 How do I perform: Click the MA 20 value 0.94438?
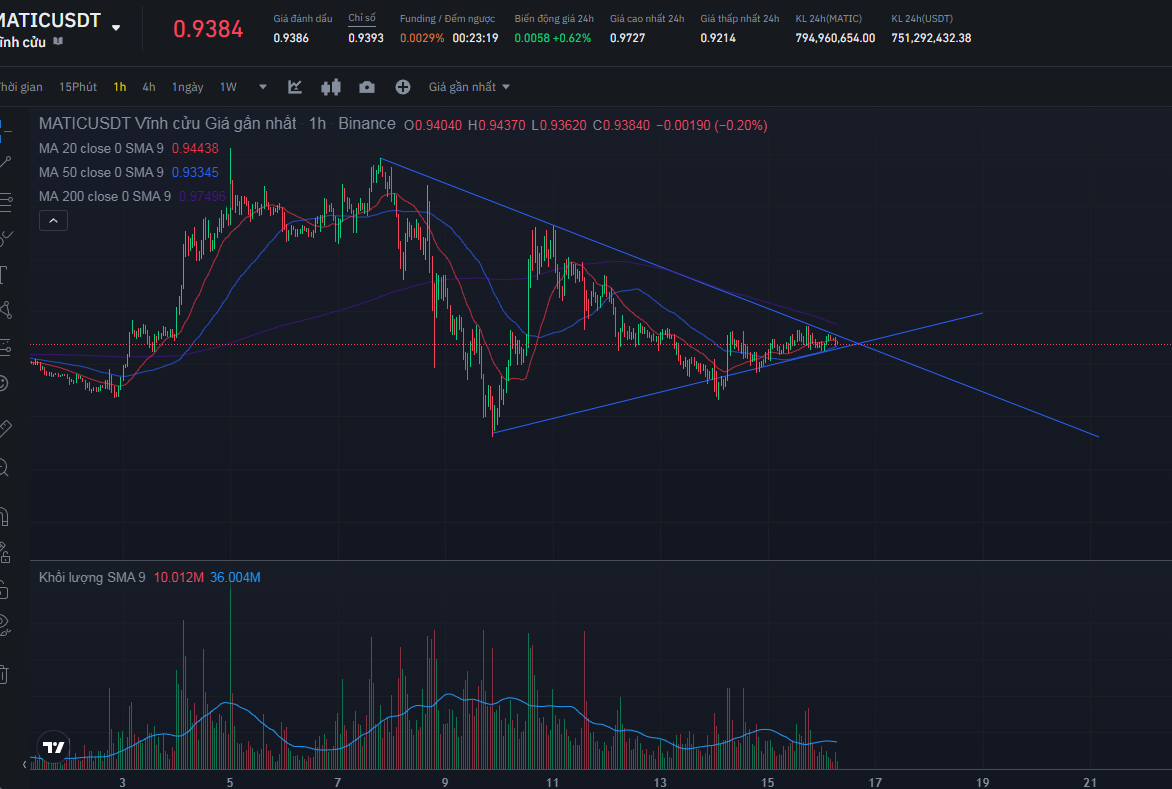click(195, 148)
